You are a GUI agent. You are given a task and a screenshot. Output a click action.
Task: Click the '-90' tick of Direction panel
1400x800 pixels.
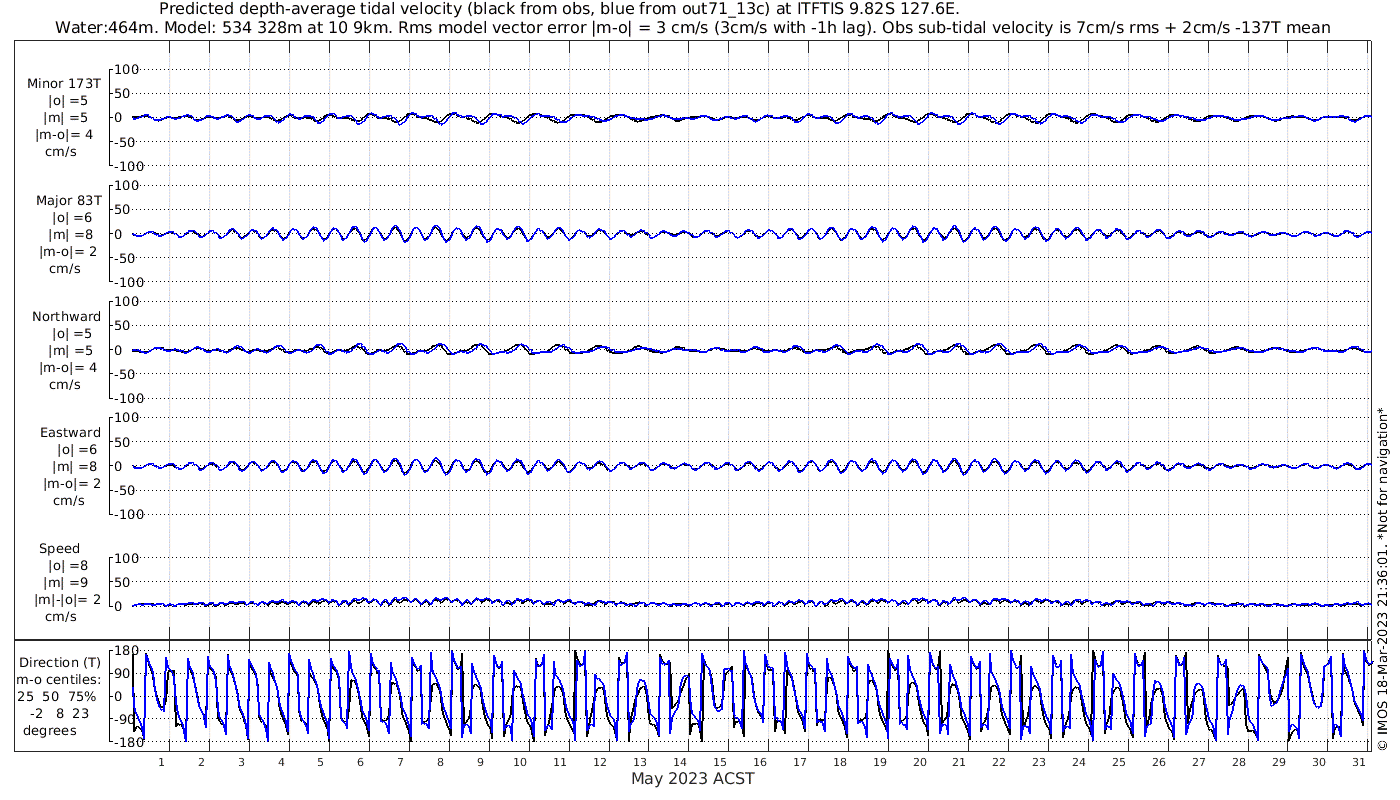click(126, 720)
